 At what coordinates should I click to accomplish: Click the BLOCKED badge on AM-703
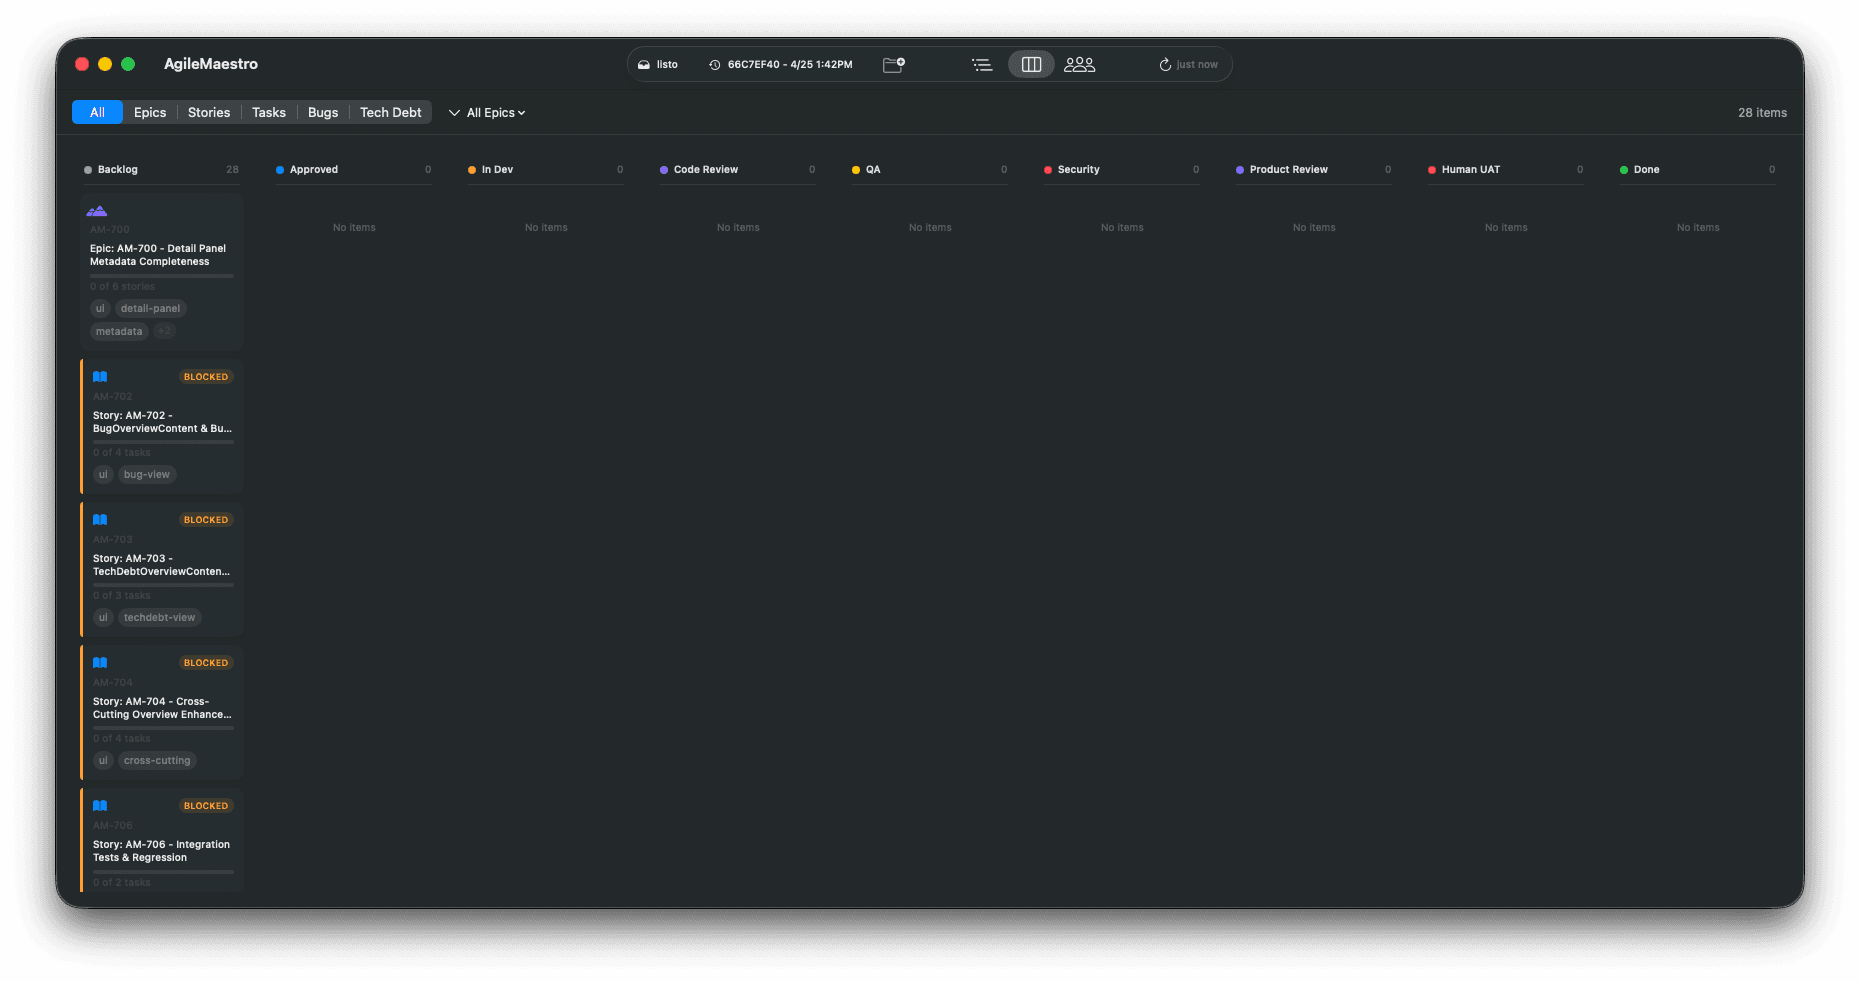point(206,520)
